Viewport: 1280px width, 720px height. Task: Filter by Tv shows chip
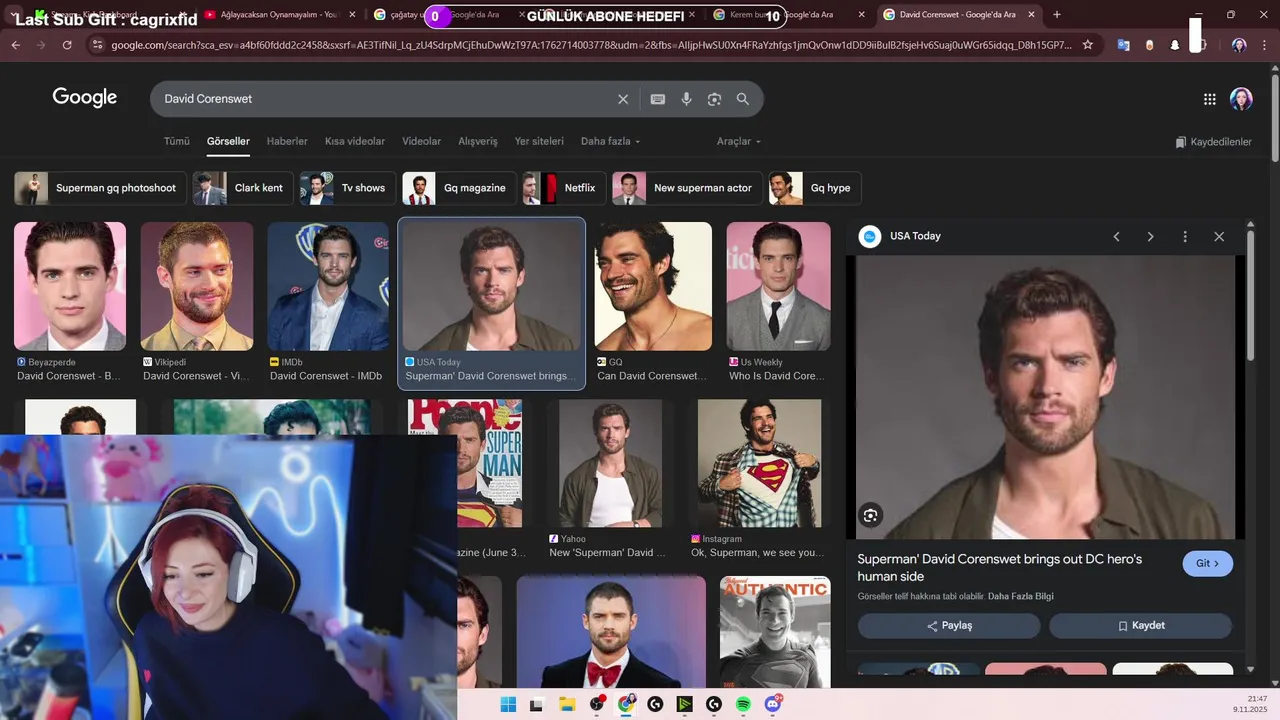(348, 188)
